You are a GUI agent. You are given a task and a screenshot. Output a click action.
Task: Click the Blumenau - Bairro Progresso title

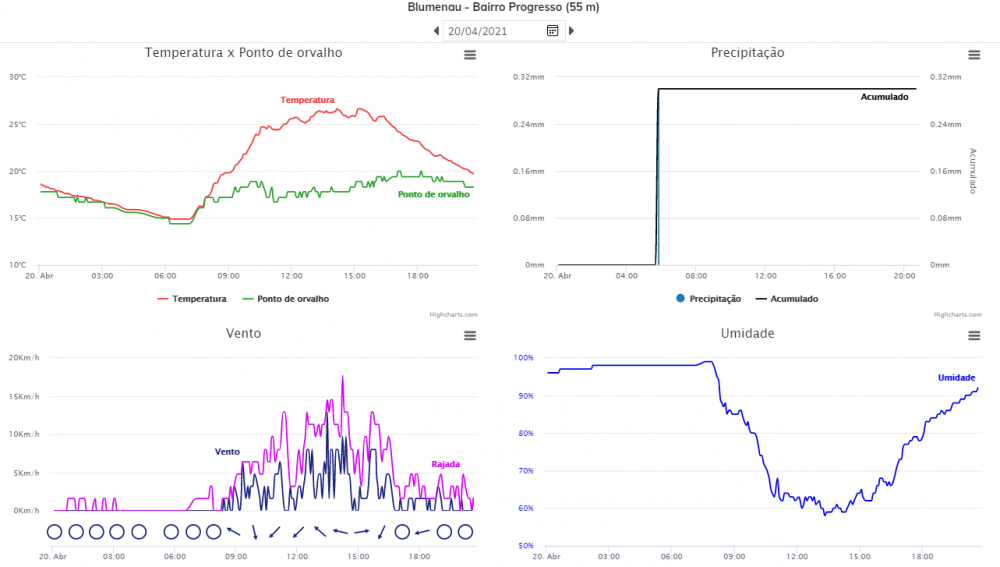pos(503,7)
